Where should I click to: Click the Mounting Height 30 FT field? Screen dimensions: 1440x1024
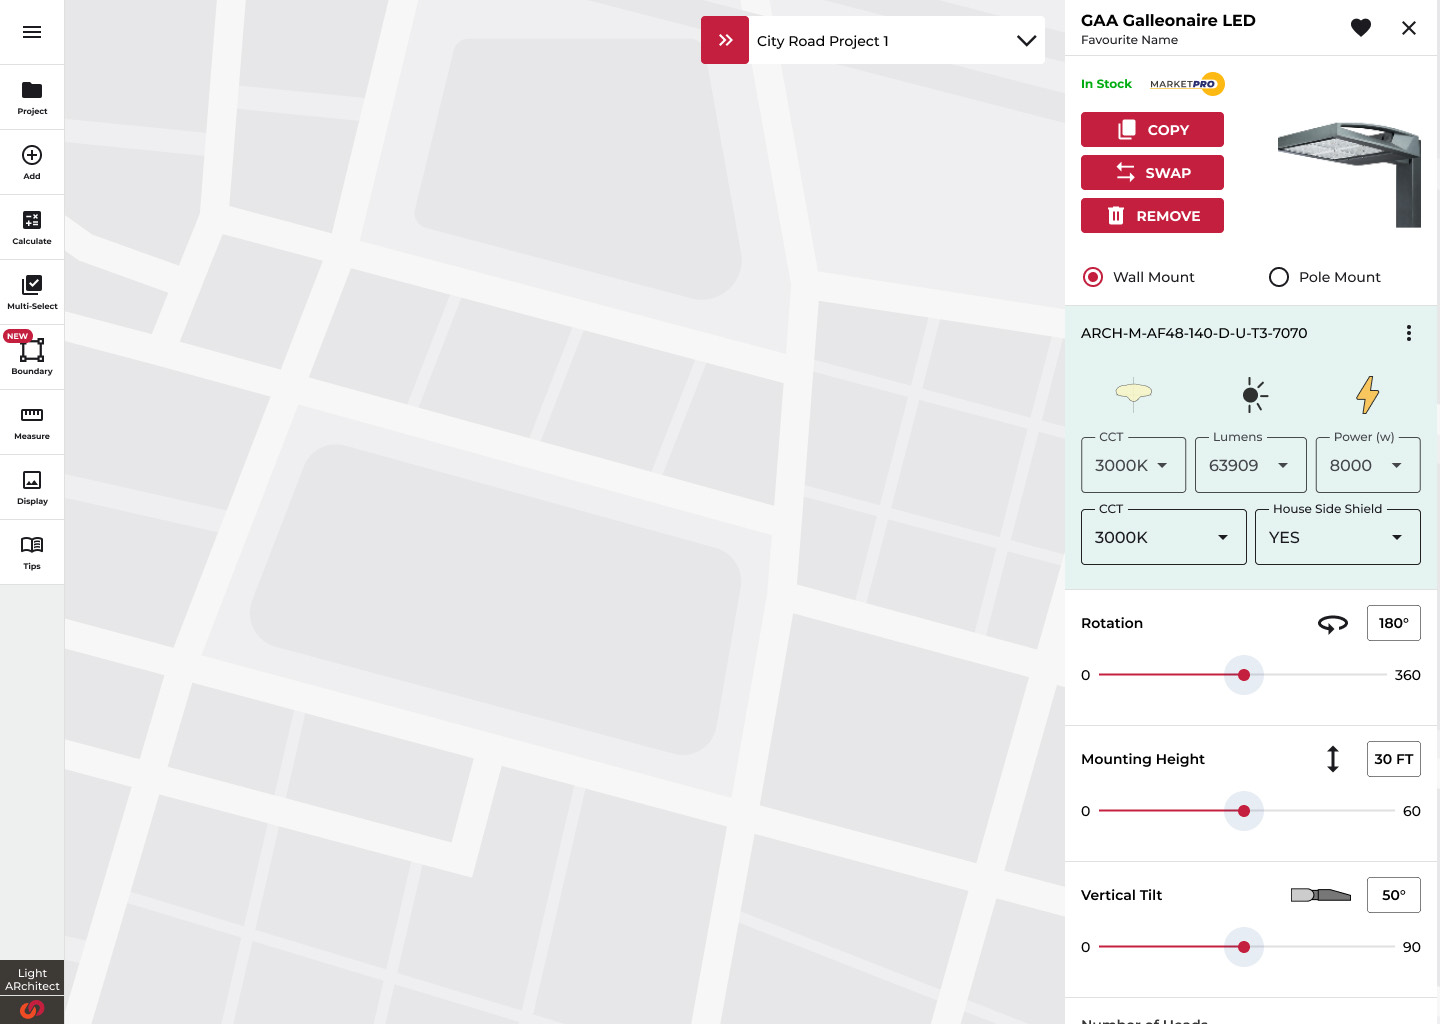[x=1394, y=759]
